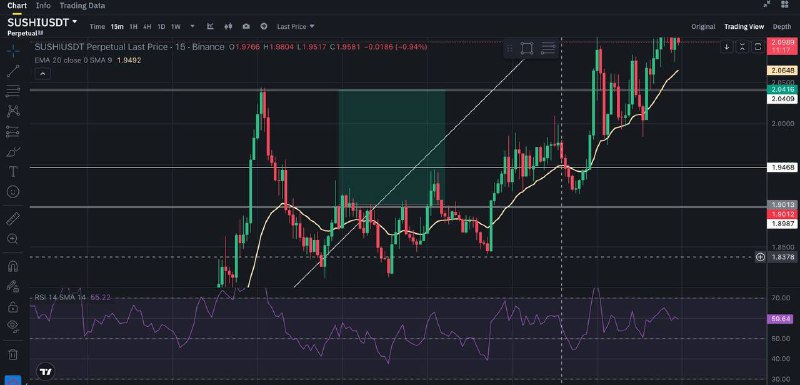
Task: Click the circular plus icon in top toolbar
Action: click(264, 26)
